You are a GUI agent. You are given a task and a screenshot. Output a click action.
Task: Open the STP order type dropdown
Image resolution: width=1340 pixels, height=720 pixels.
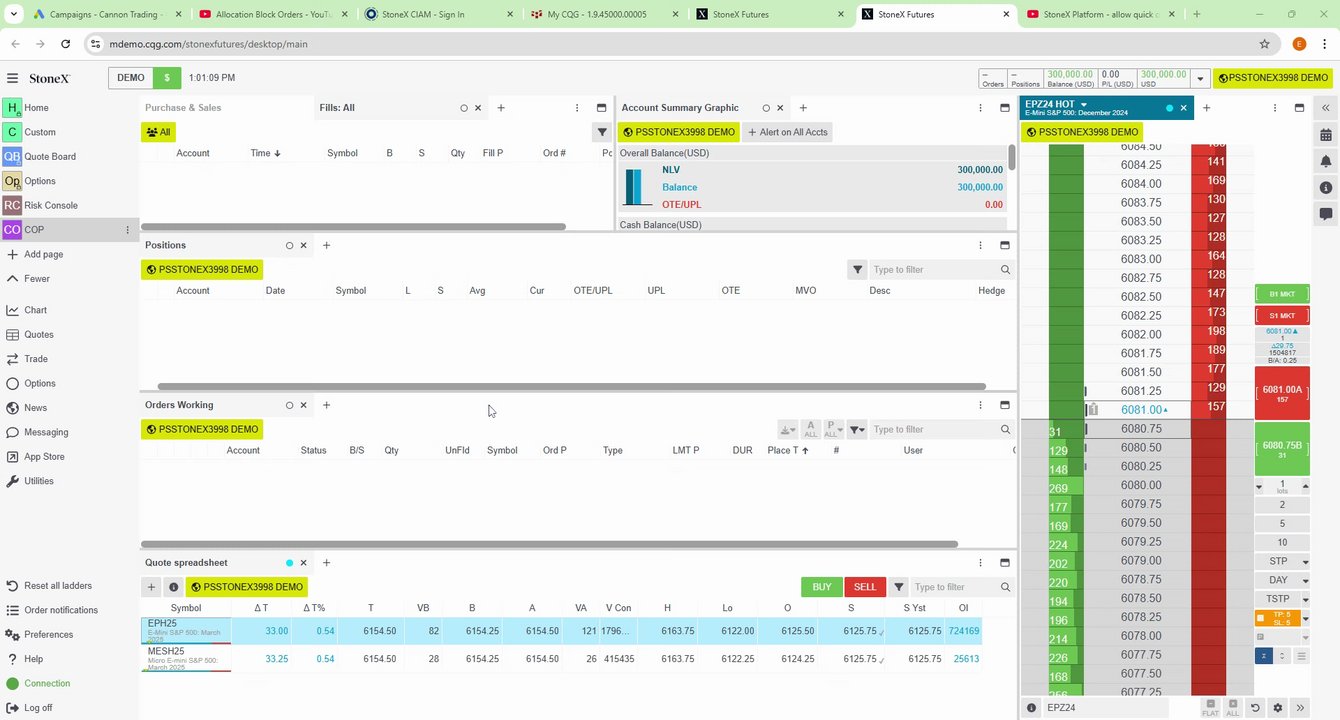[1305, 562]
